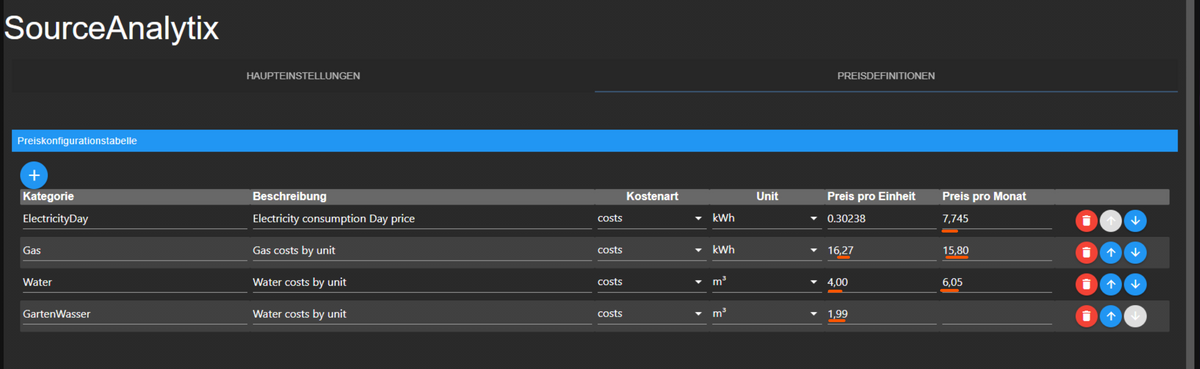Move Gas row down
Viewport: 1200px width, 369px height.
pos(1135,253)
